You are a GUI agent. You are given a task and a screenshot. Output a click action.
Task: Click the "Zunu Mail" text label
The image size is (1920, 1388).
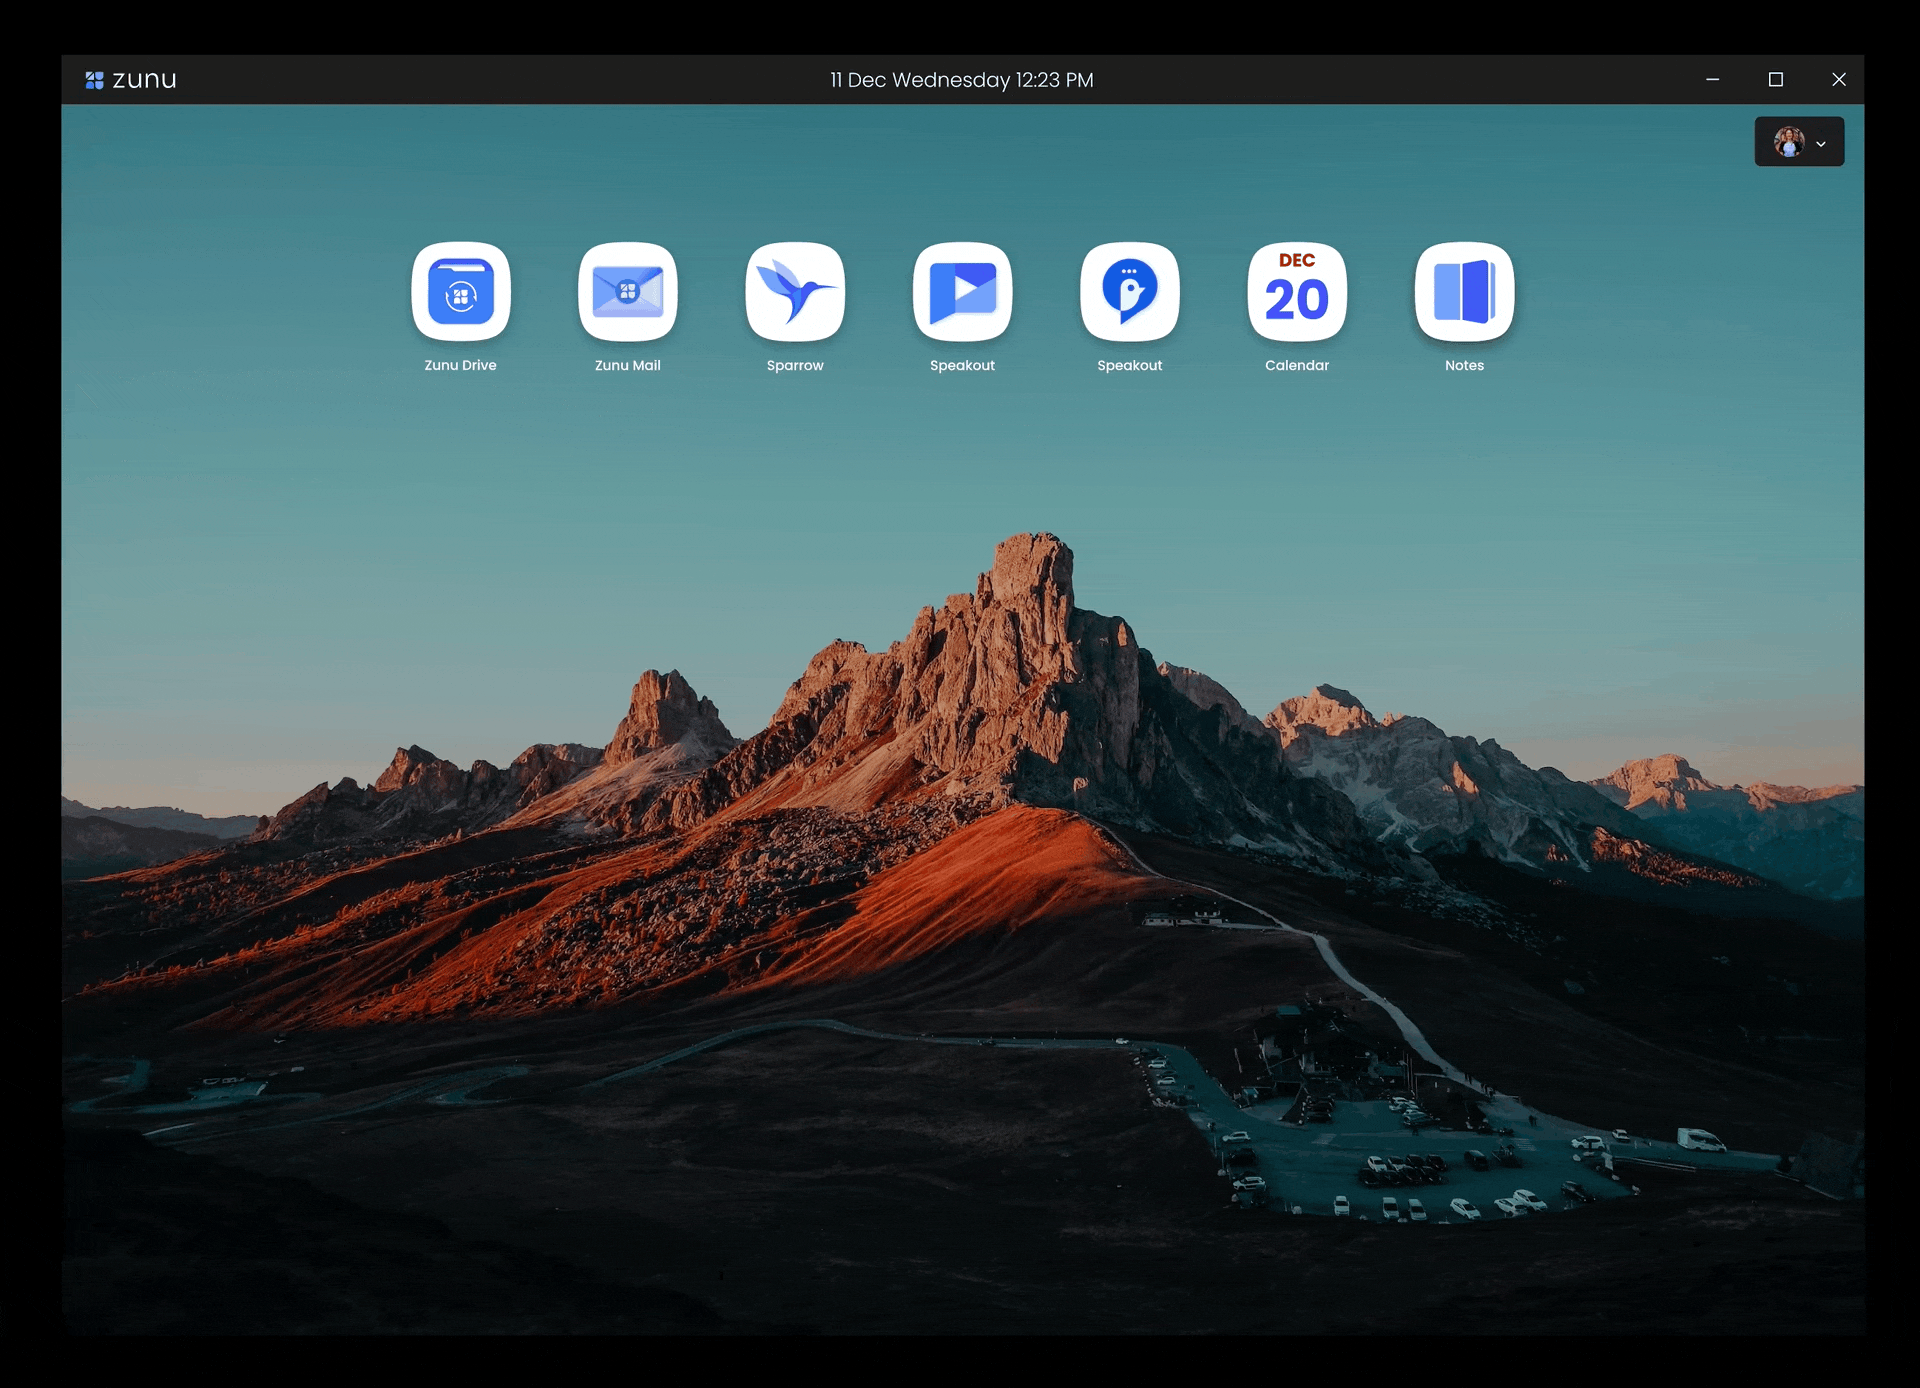pos(627,365)
